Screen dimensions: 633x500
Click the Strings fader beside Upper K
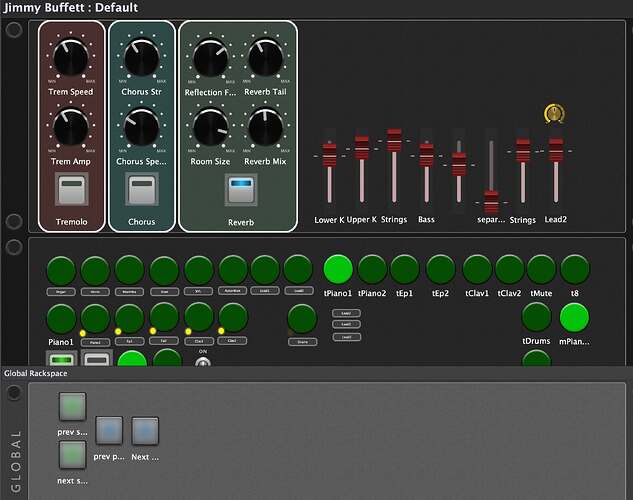(394, 140)
